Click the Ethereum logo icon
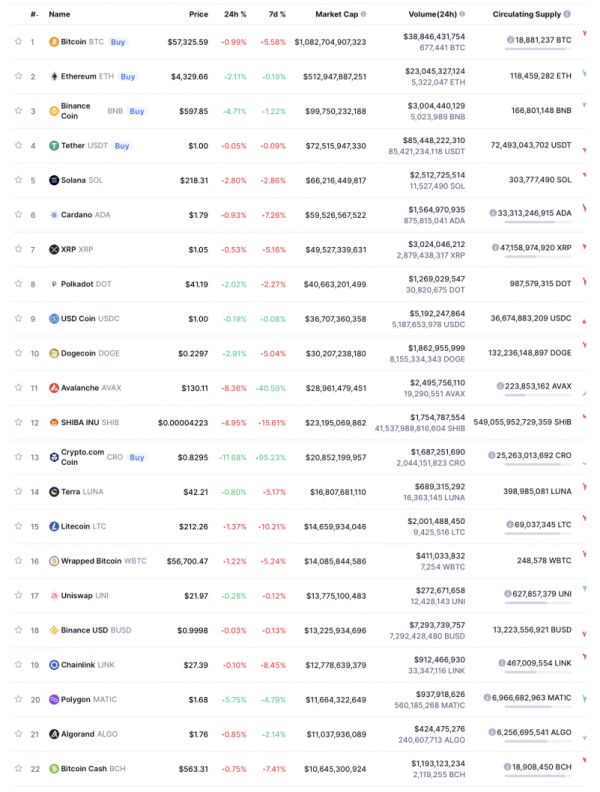 pyautogui.click(x=54, y=76)
